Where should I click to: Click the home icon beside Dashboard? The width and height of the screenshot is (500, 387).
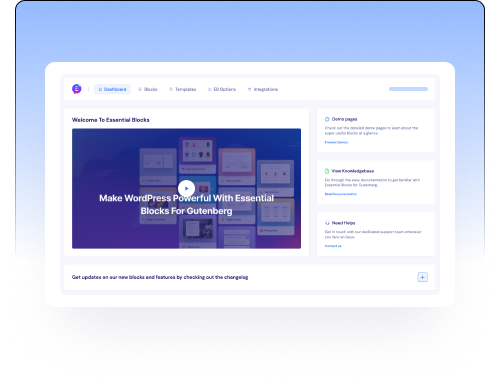pos(100,89)
